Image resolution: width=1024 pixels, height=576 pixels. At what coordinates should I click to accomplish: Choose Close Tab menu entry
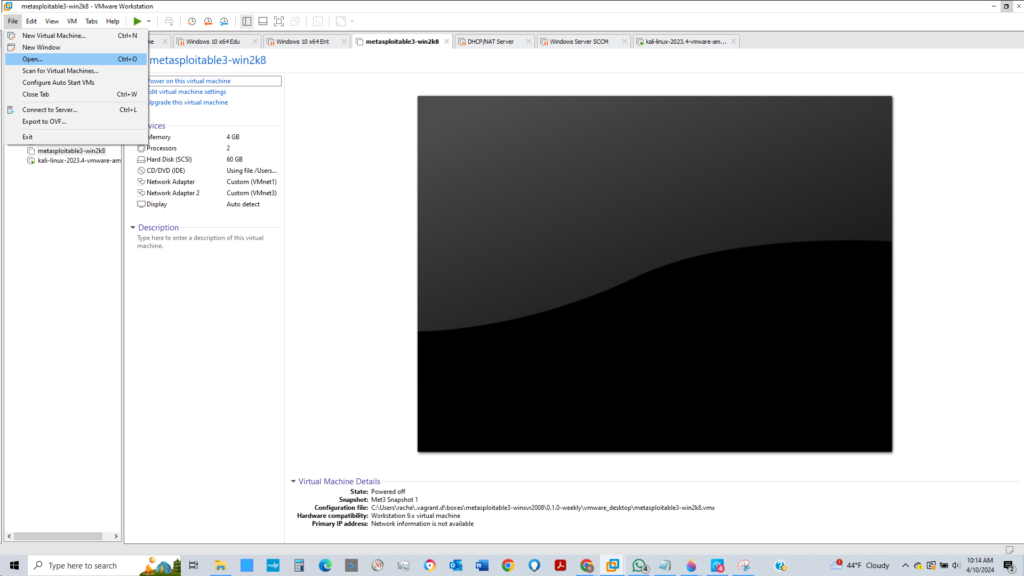click(x=76, y=95)
